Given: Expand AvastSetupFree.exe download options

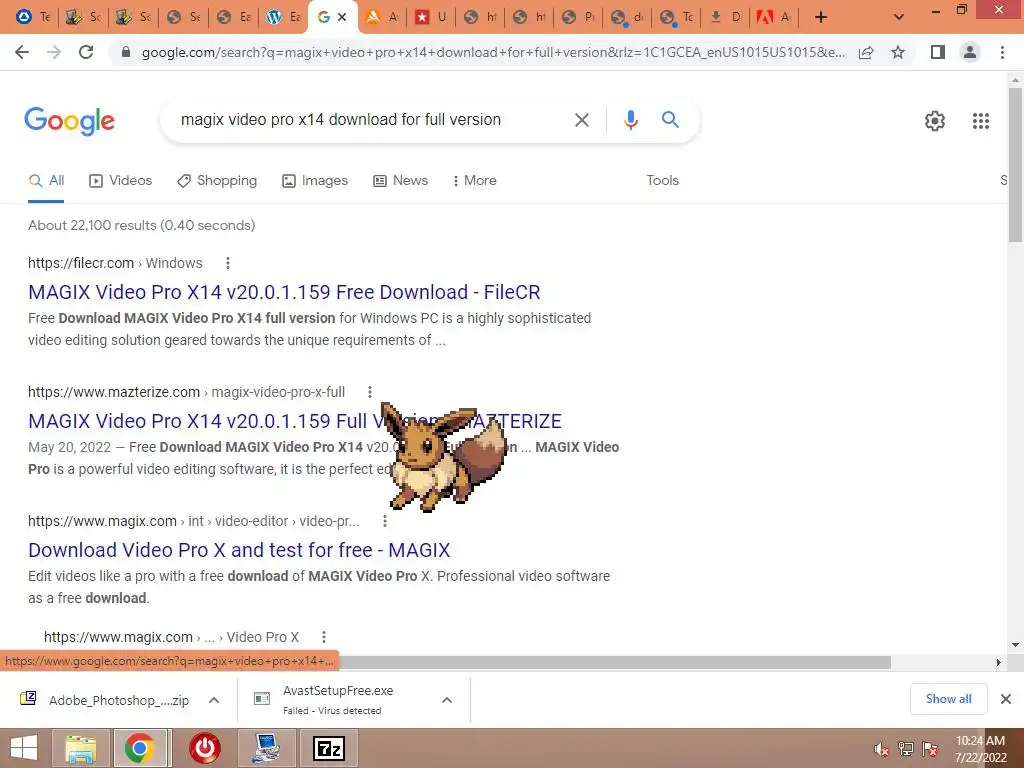Looking at the screenshot, I should (x=447, y=700).
